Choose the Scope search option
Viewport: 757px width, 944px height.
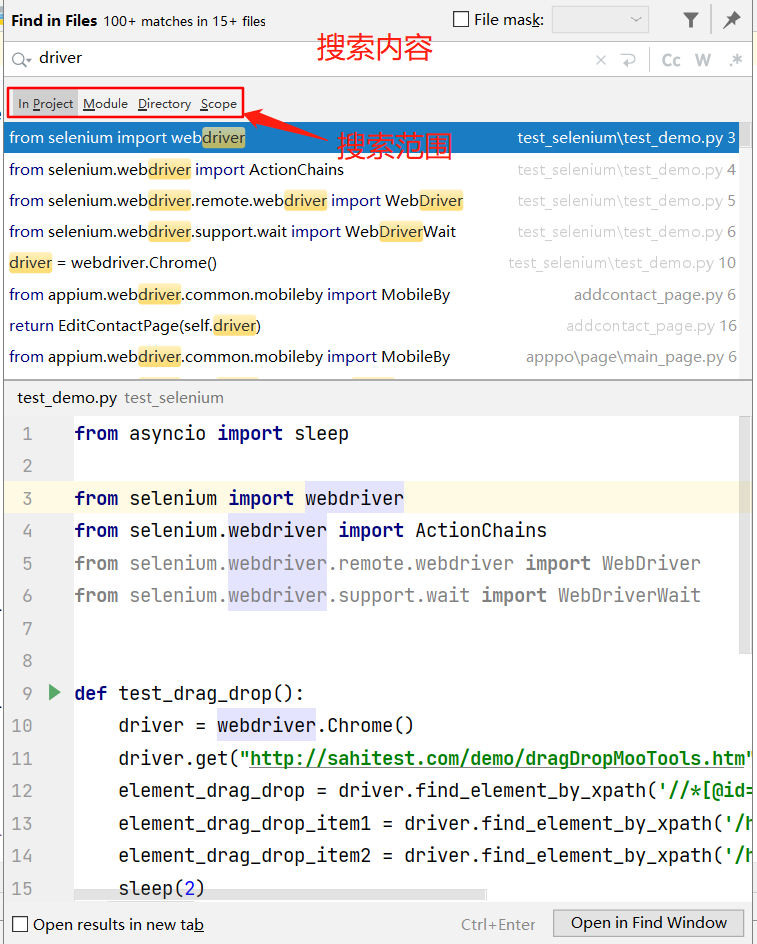[x=218, y=103]
